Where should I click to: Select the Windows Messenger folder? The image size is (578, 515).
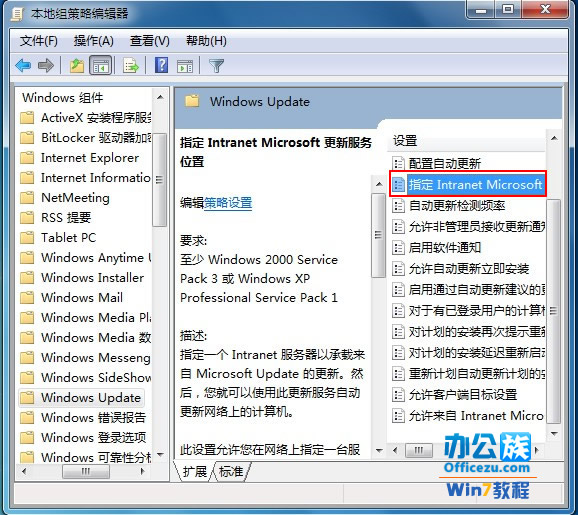[86, 357]
